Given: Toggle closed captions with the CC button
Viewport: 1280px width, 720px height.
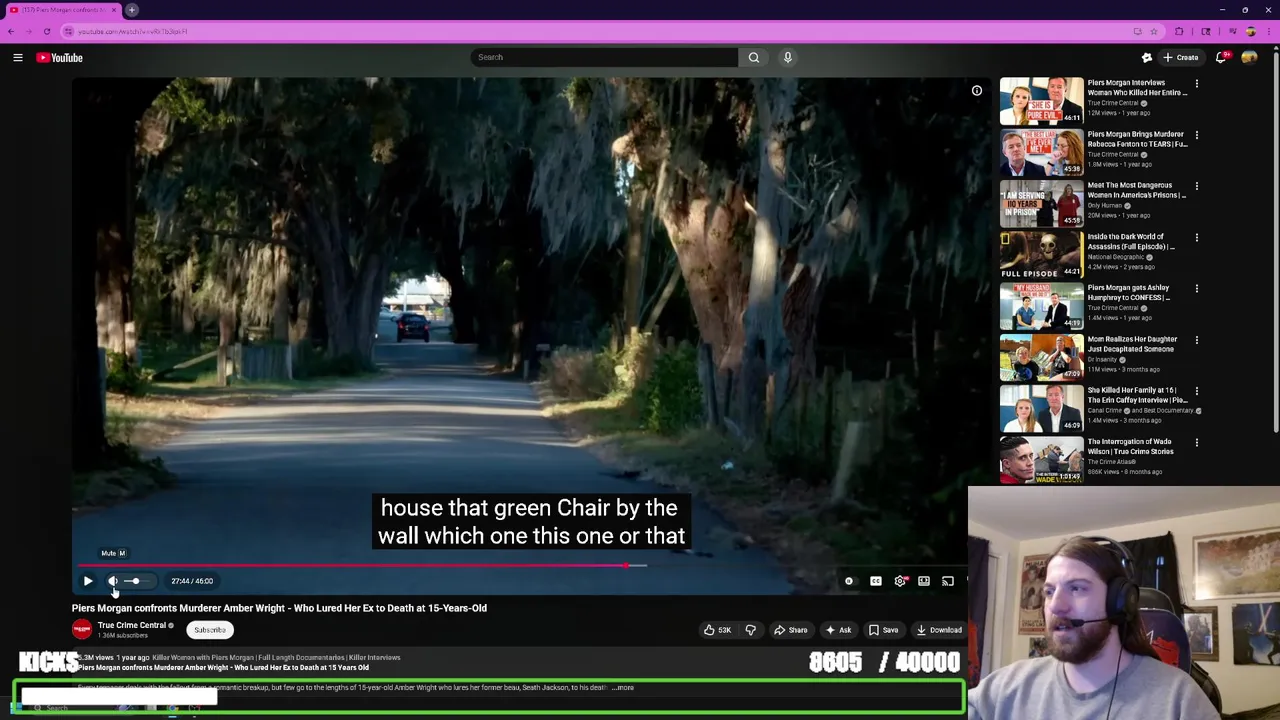Looking at the screenshot, I should (x=876, y=581).
